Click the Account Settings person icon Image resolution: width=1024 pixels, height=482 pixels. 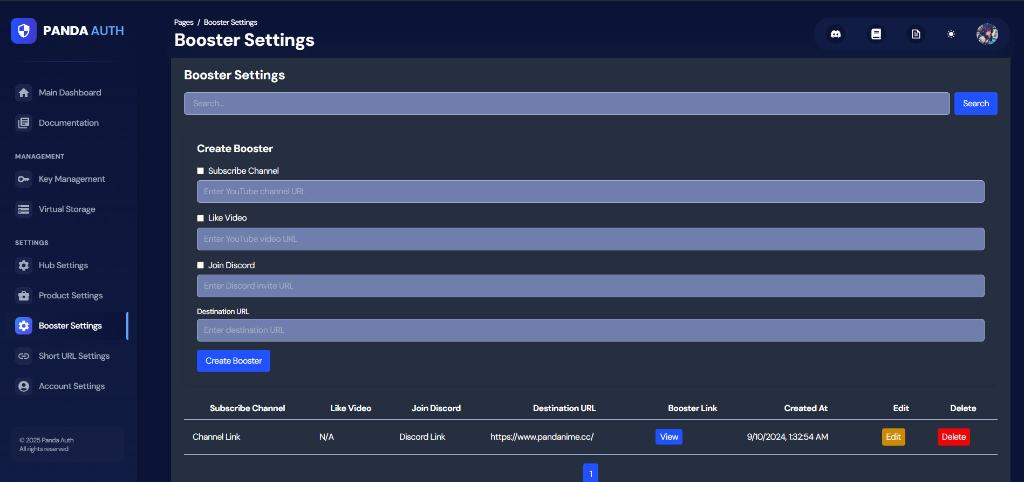(x=24, y=386)
